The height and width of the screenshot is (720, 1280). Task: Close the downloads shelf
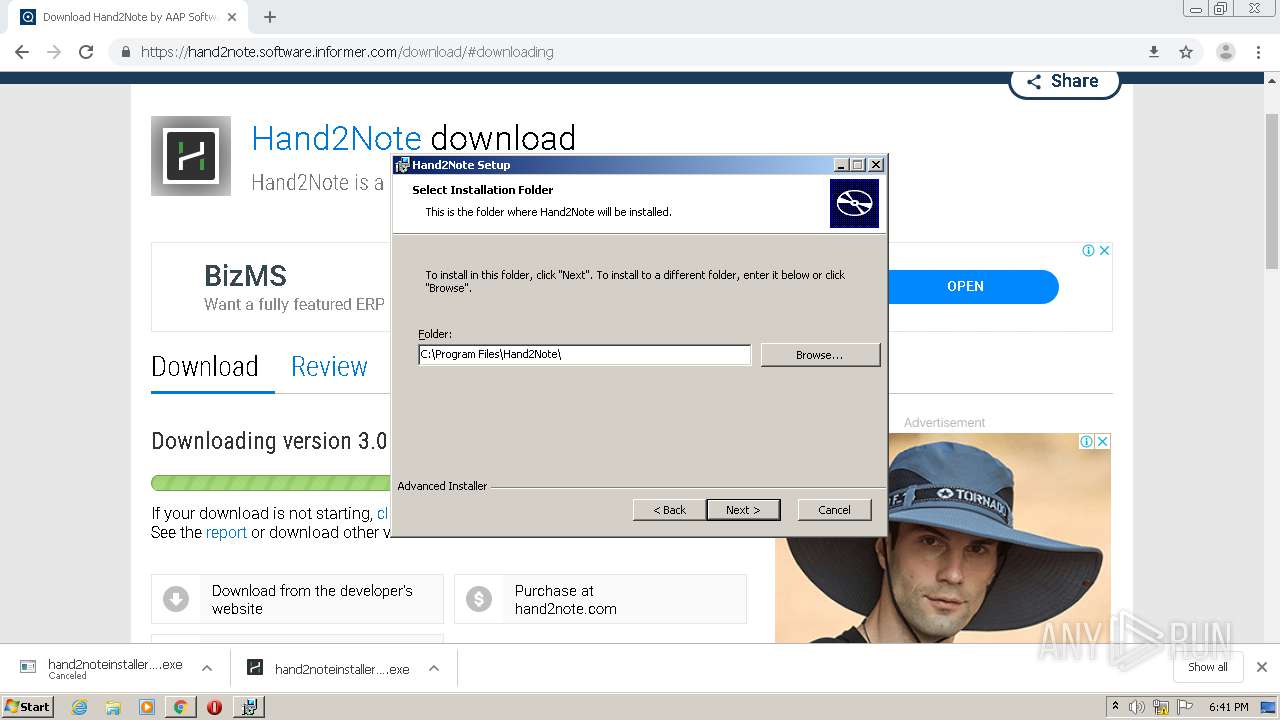pos(1261,667)
